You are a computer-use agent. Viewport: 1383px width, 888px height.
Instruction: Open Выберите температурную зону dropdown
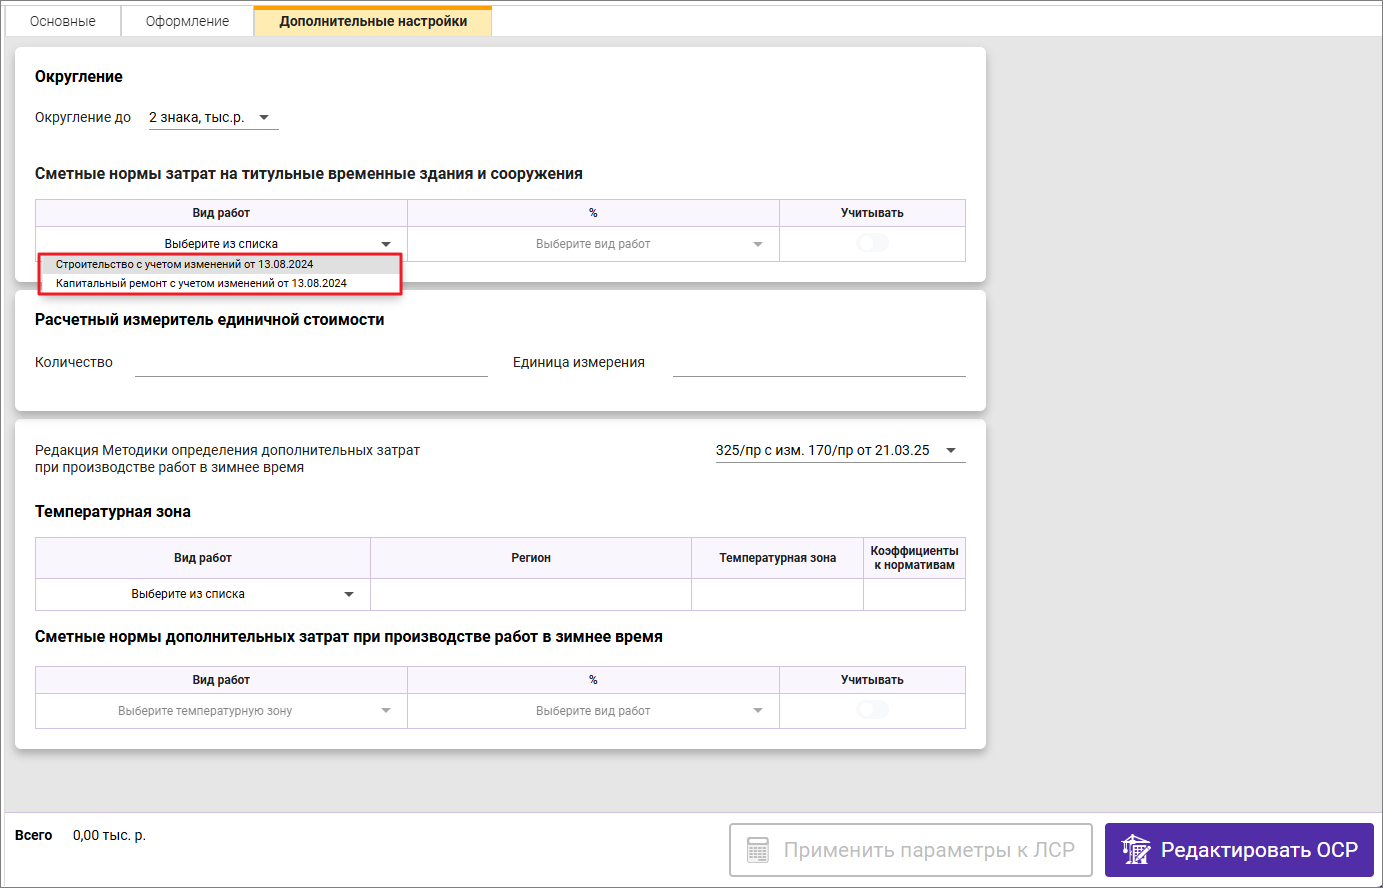tap(221, 711)
